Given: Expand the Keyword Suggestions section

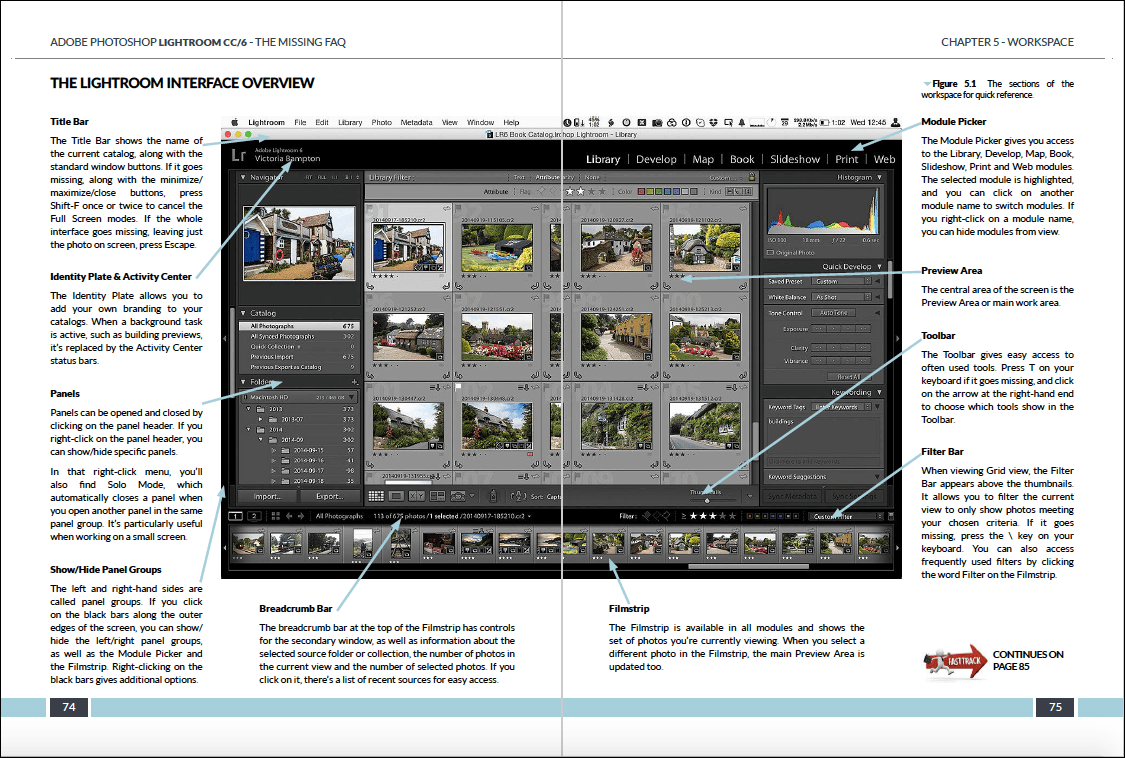Looking at the screenshot, I should 877,477.
